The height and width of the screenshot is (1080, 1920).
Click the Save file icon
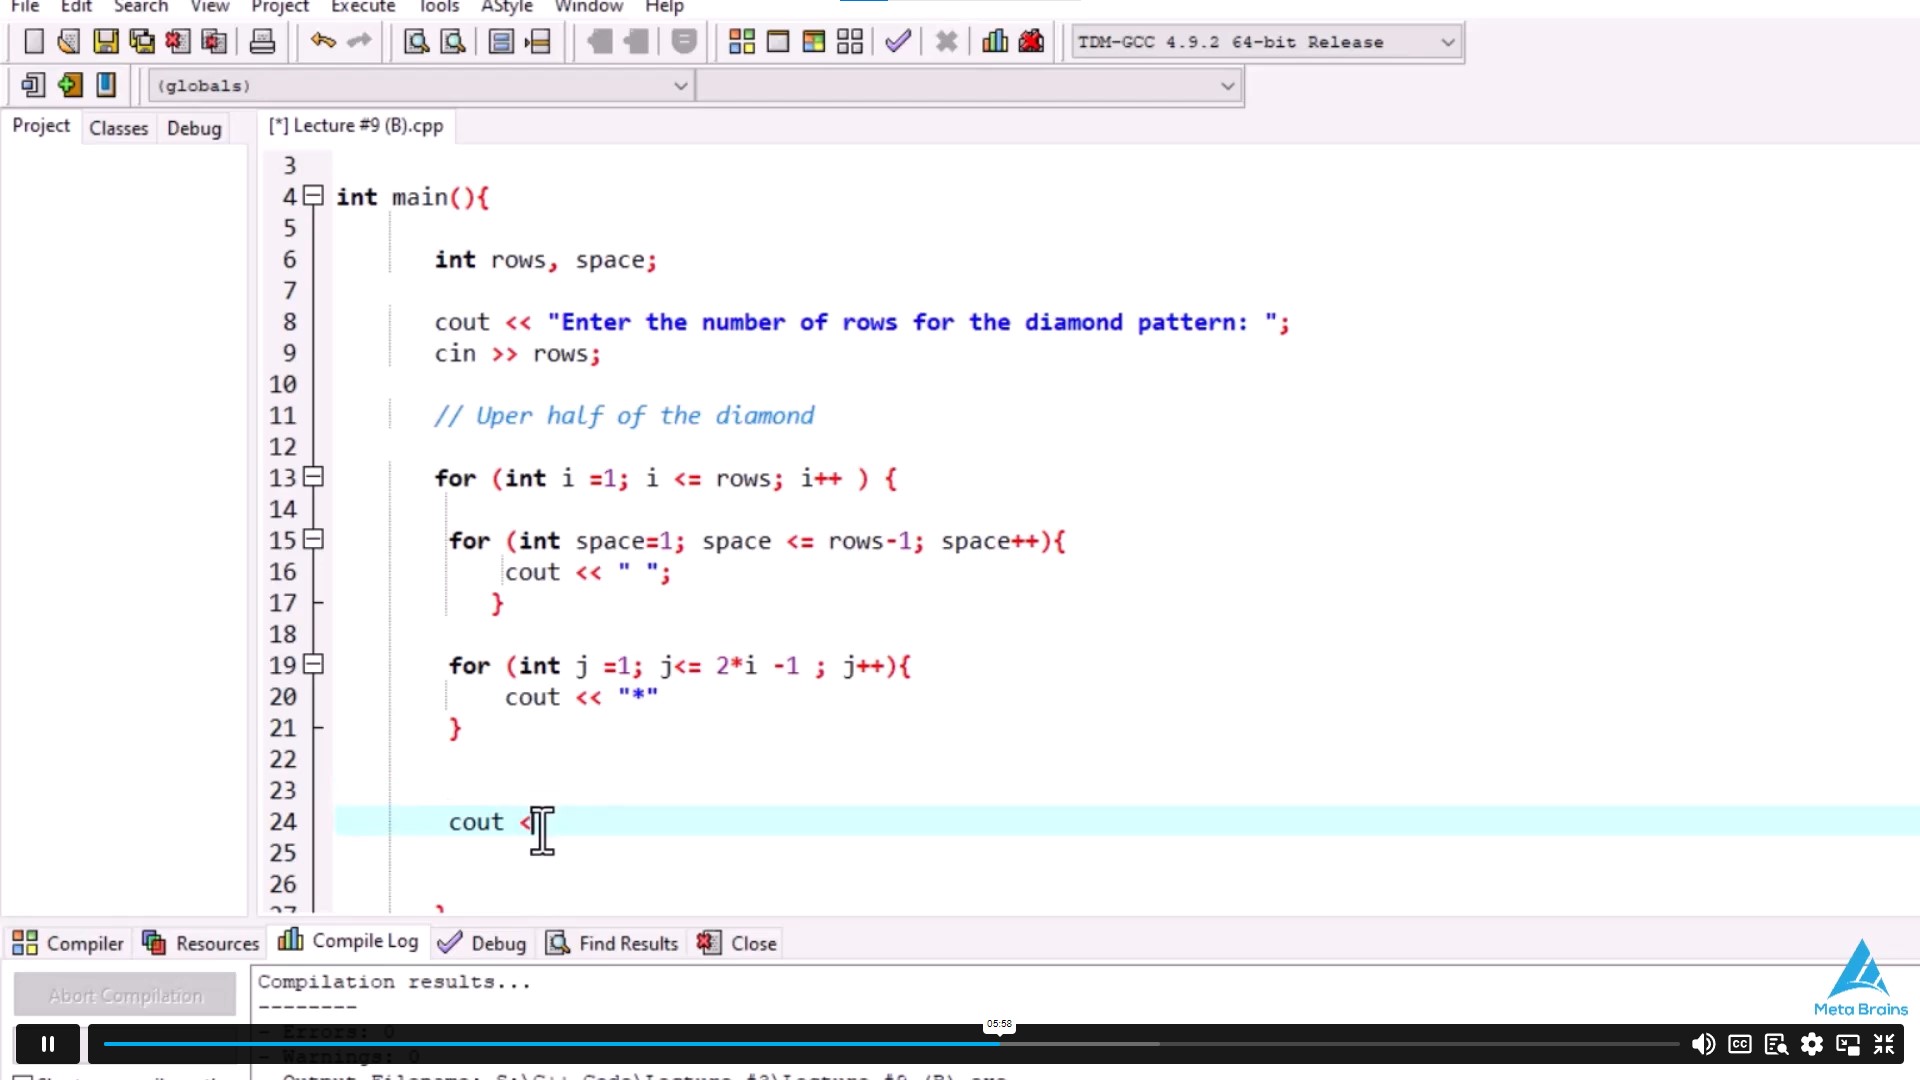click(x=105, y=41)
